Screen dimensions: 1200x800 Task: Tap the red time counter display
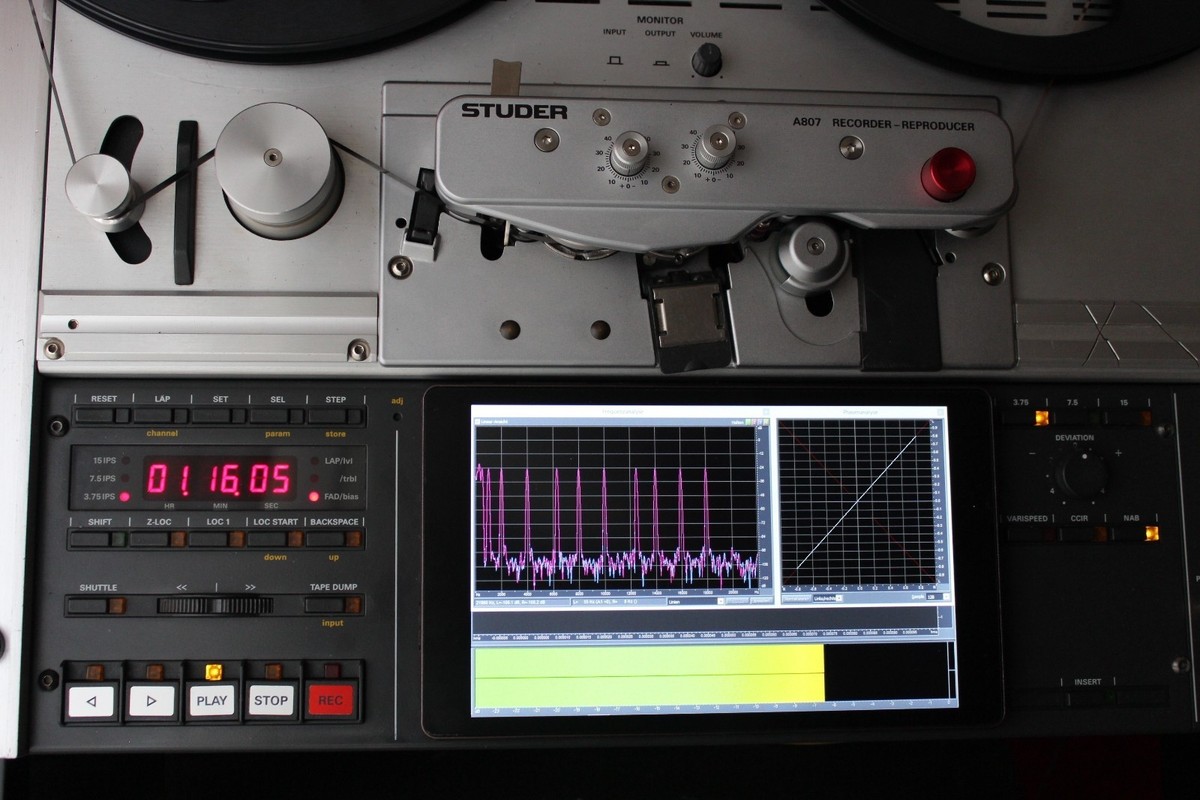(x=219, y=479)
